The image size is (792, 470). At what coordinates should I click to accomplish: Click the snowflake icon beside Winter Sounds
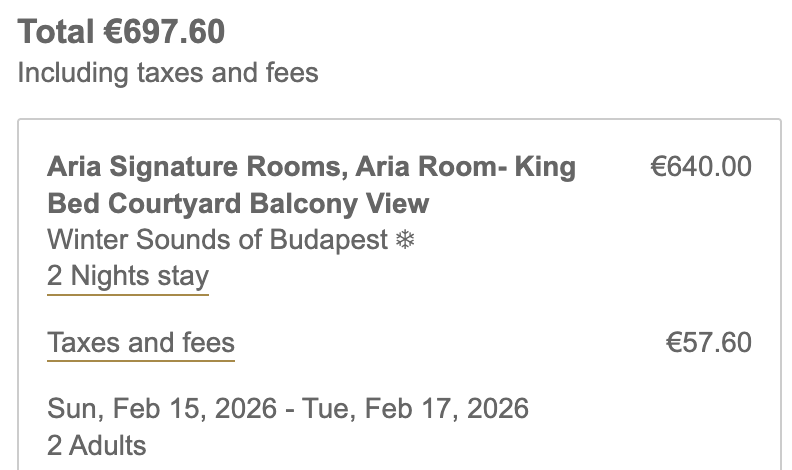coord(405,240)
